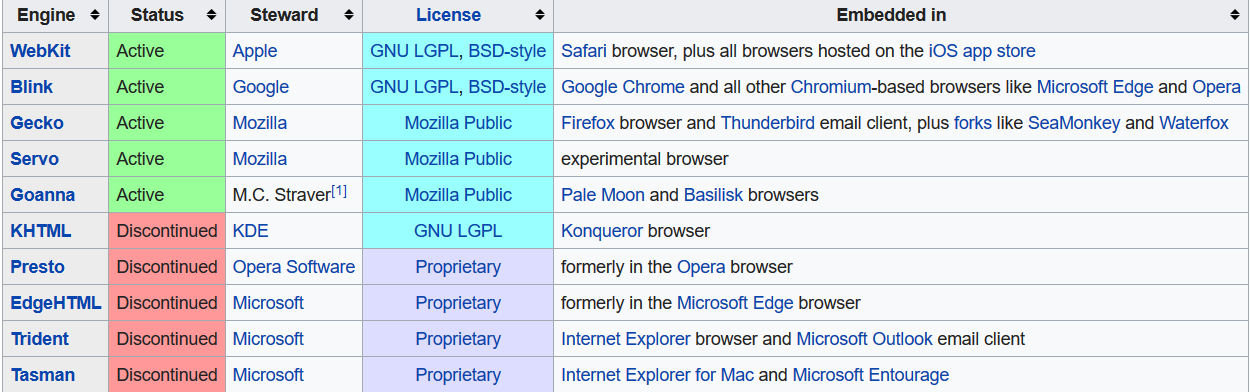This screenshot has width=1250, height=392.
Task: Sort table by Steward column arrows
Action: pyautogui.click(x=348, y=15)
